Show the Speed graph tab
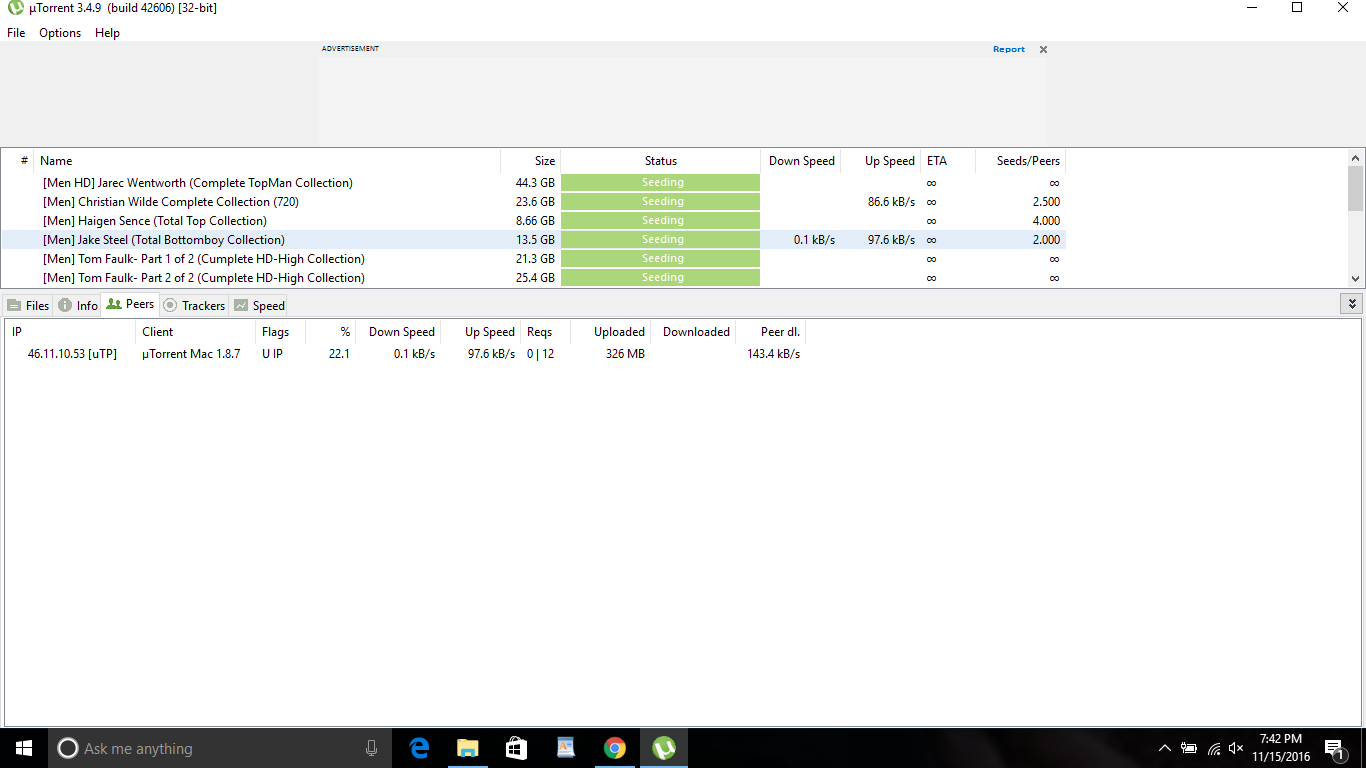Viewport: 1366px width, 768px height. click(x=259, y=305)
